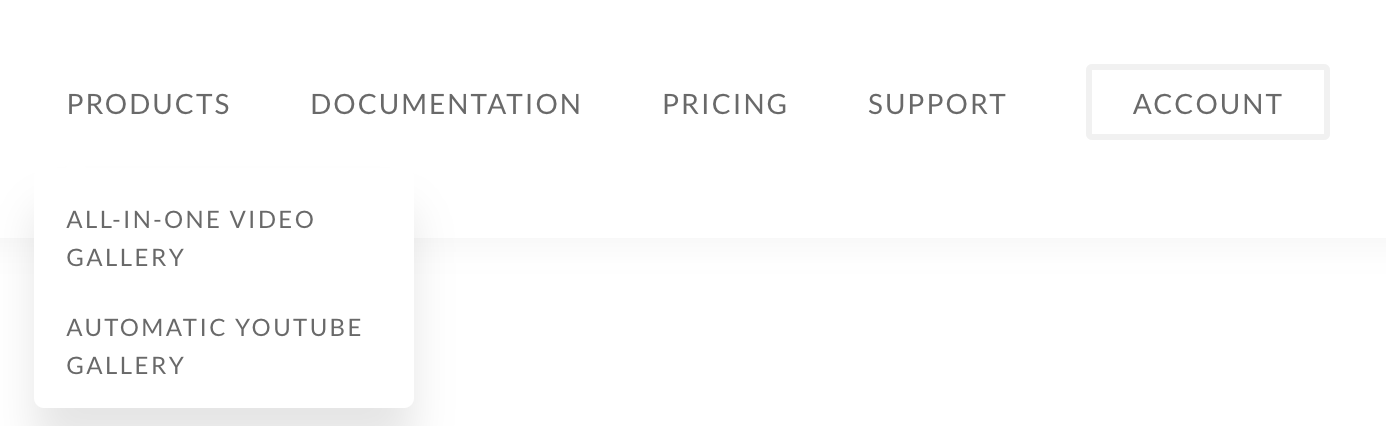Image resolution: width=1386 pixels, height=426 pixels.
Task: Visit the Documentation section
Action: (446, 104)
